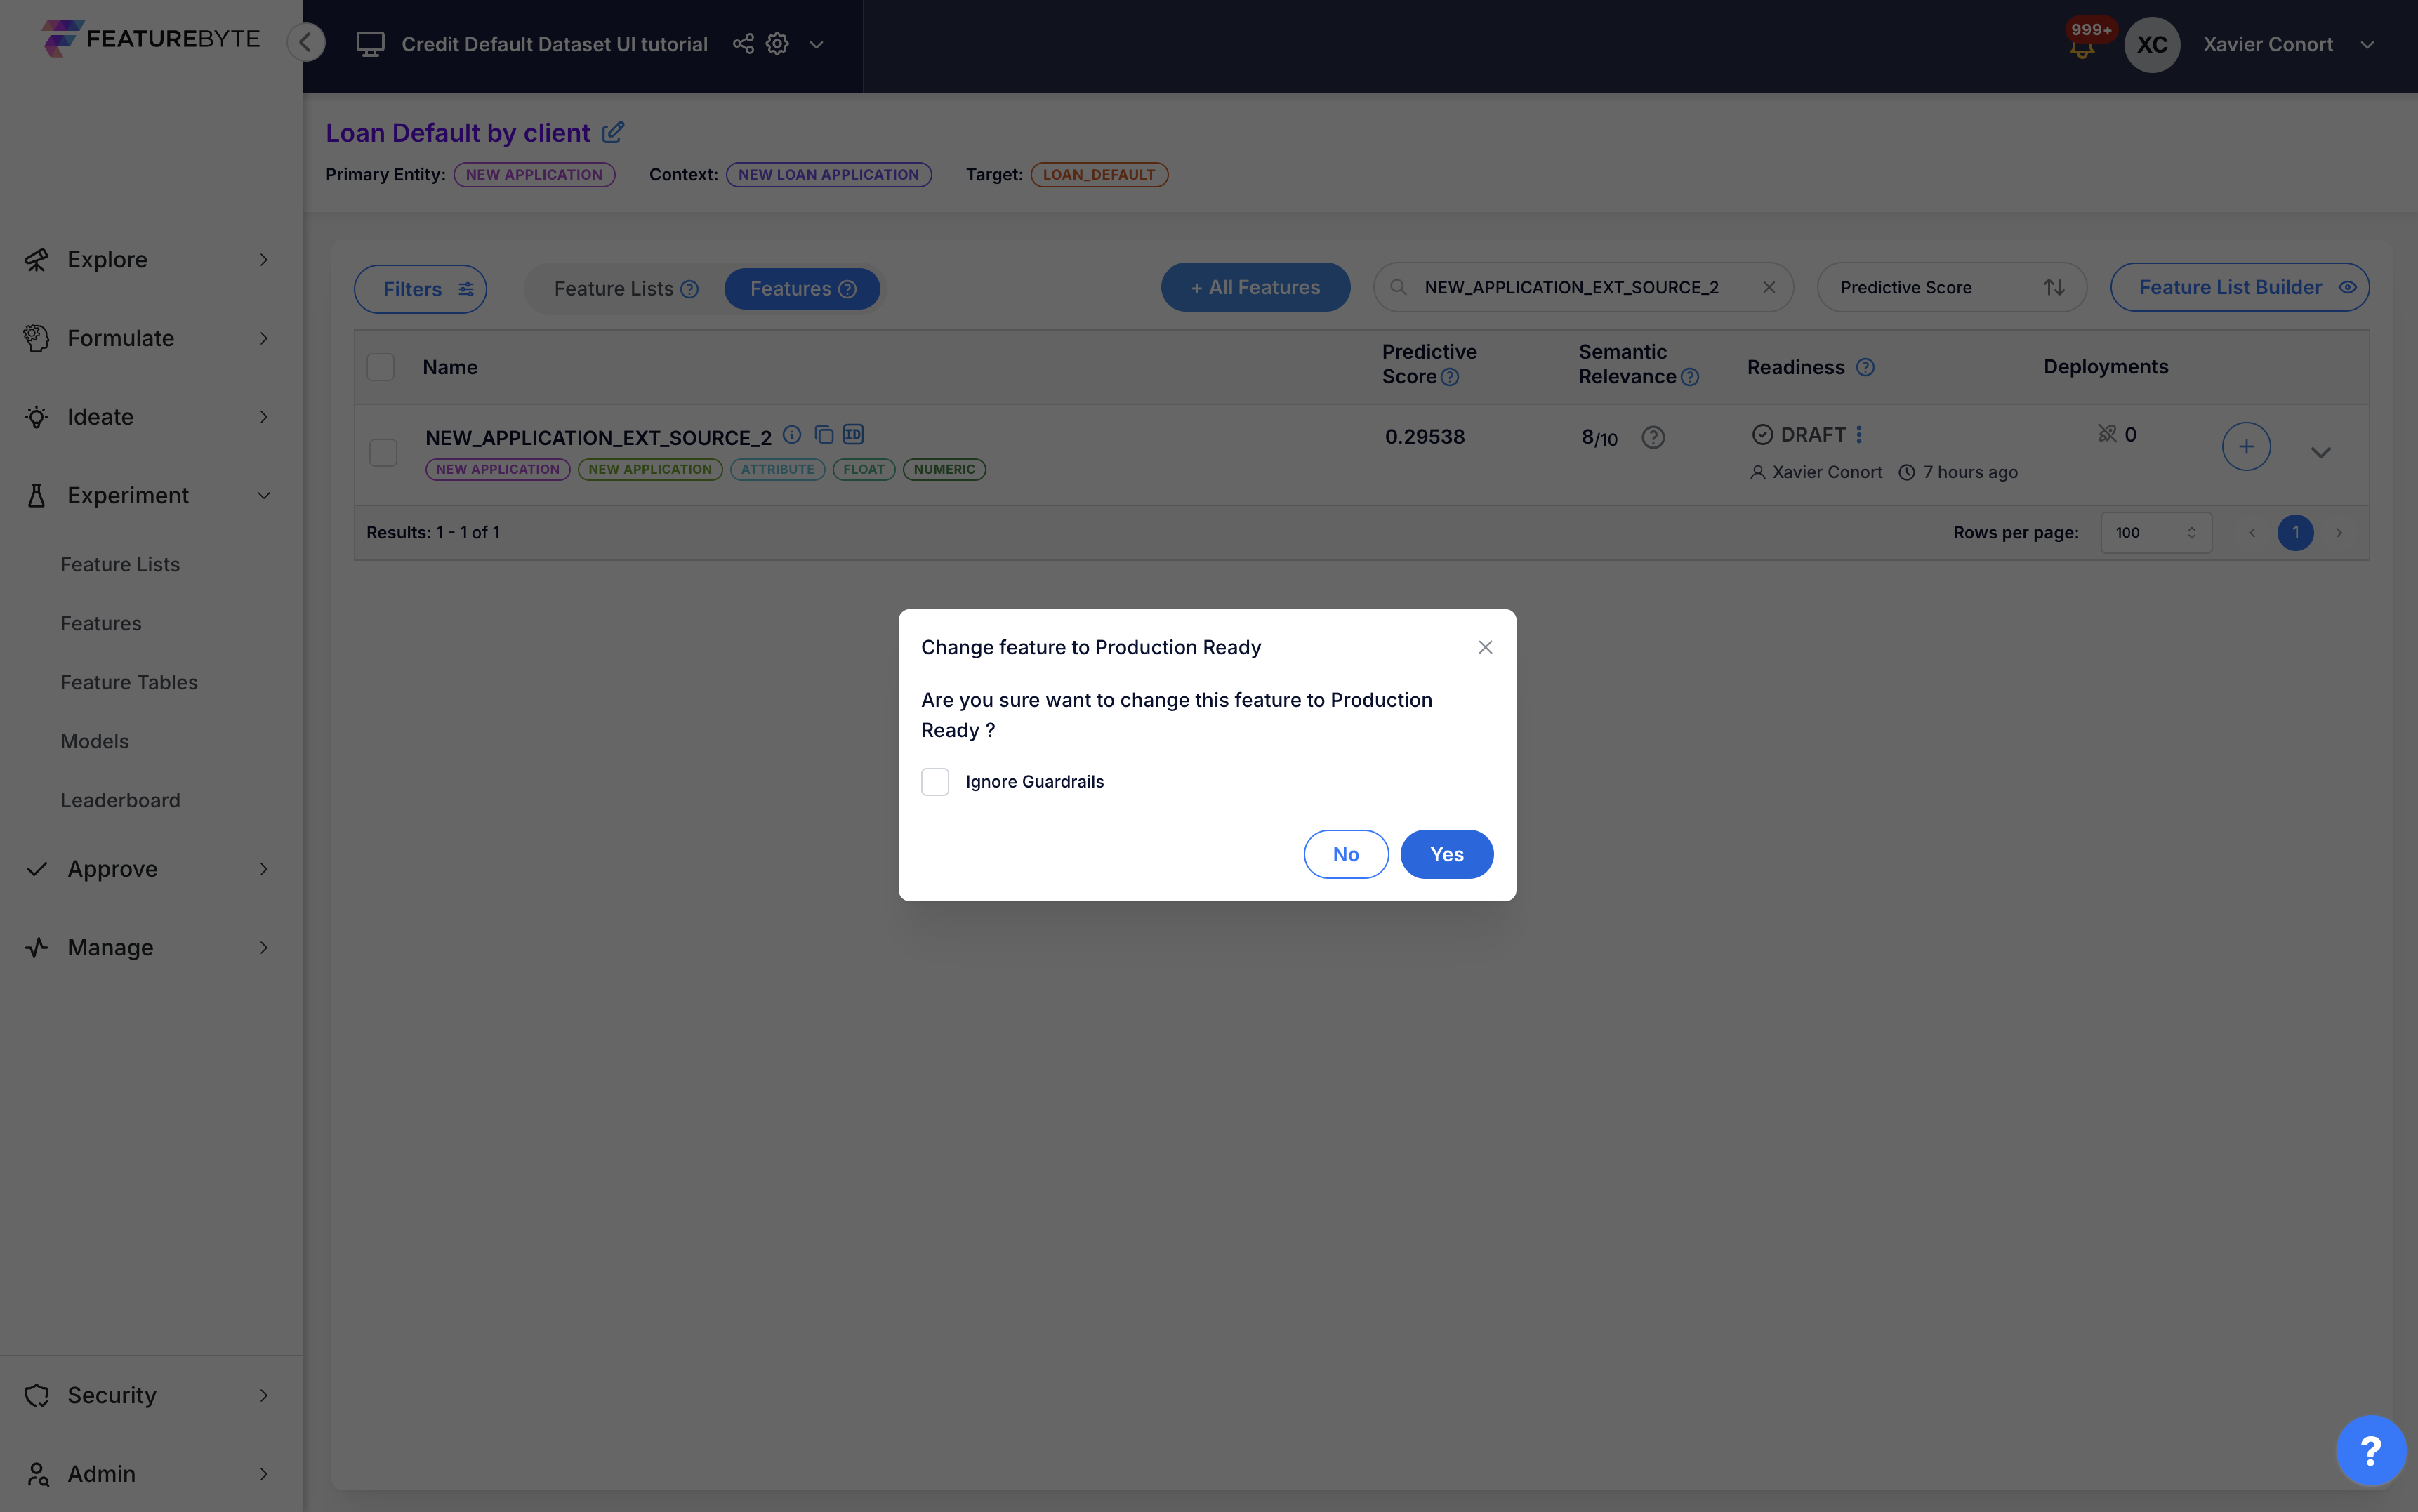Viewport: 2418px width, 1512px height.
Task: Open the Rows per page dropdown
Action: click(x=2155, y=533)
